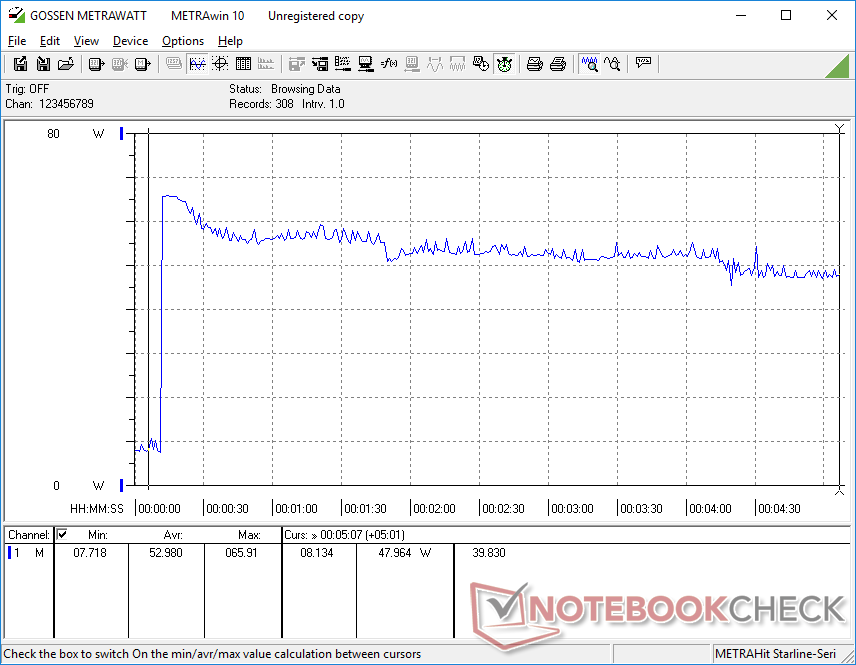
Task: Open the Options menu
Action: click(x=183, y=41)
